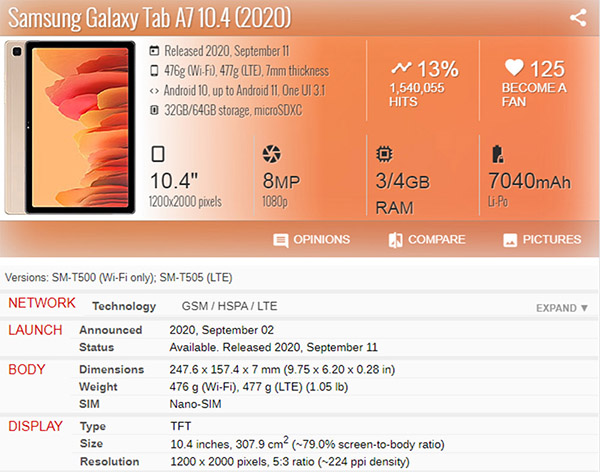
Task: Click the Galaxy Tab A7 product image
Action: pos(69,128)
